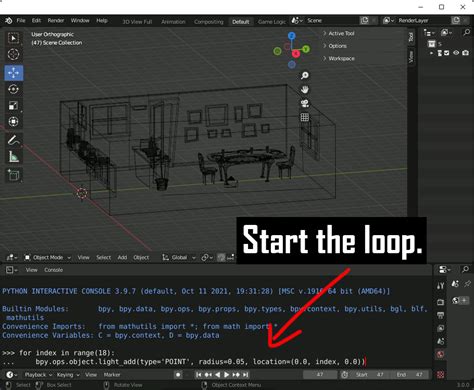Viewport: 474px width, 390px height.
Task: Jump to the first frame
Action: pos(199,375)
